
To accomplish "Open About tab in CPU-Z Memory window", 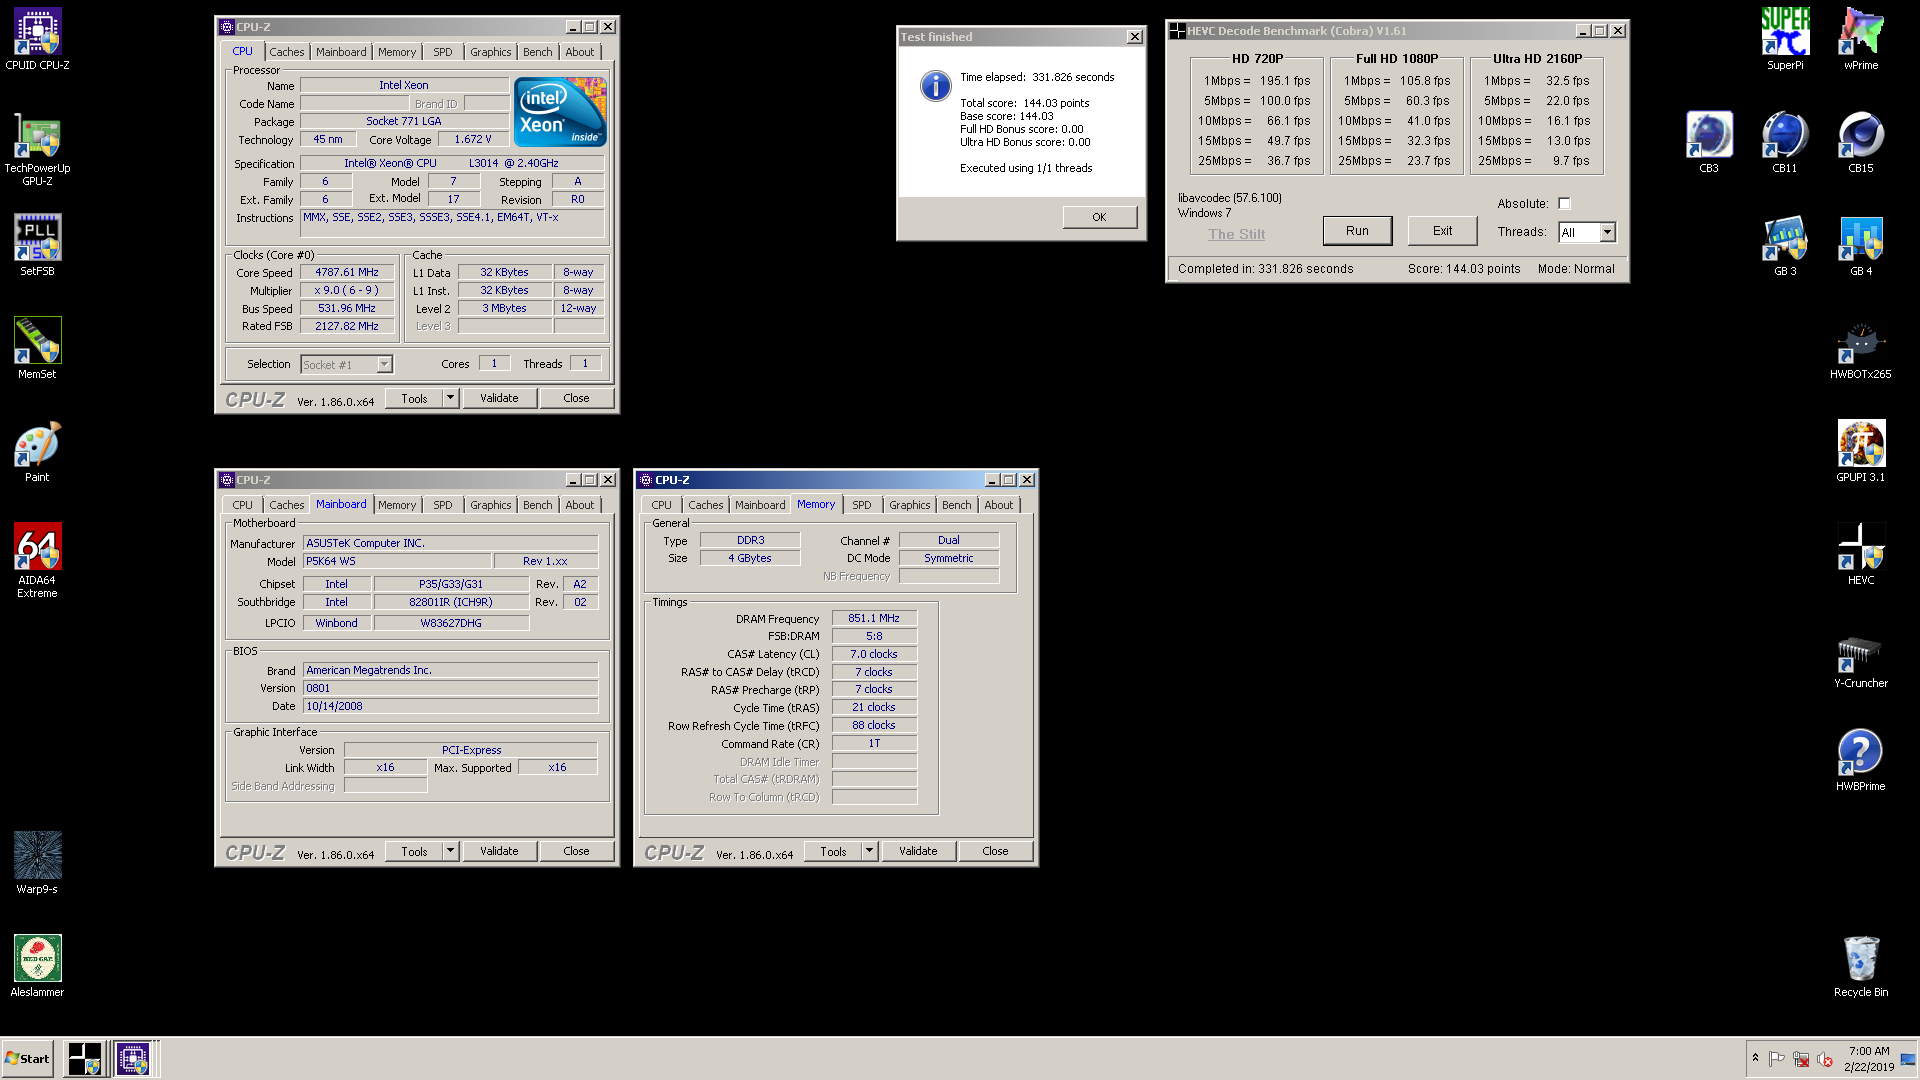I will point(998,505).
